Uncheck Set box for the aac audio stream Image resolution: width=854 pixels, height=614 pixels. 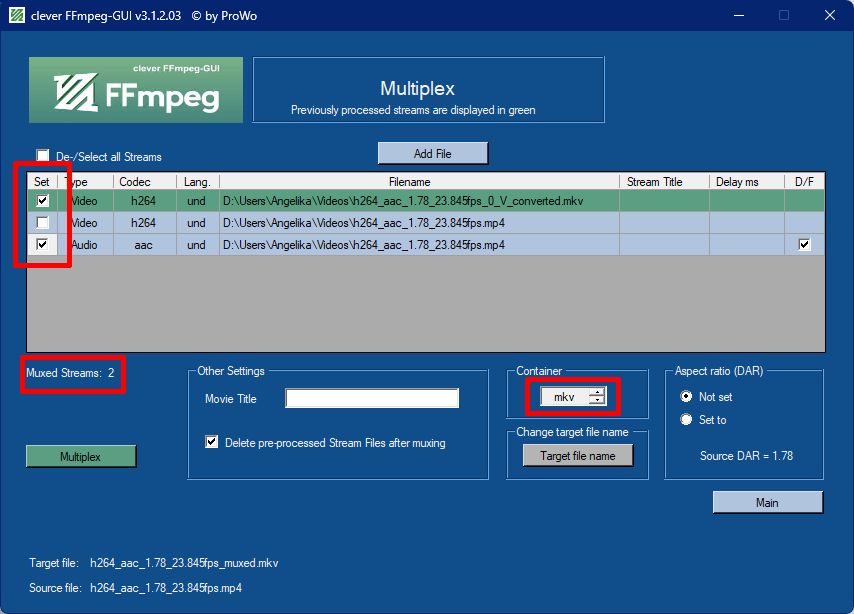42,244
